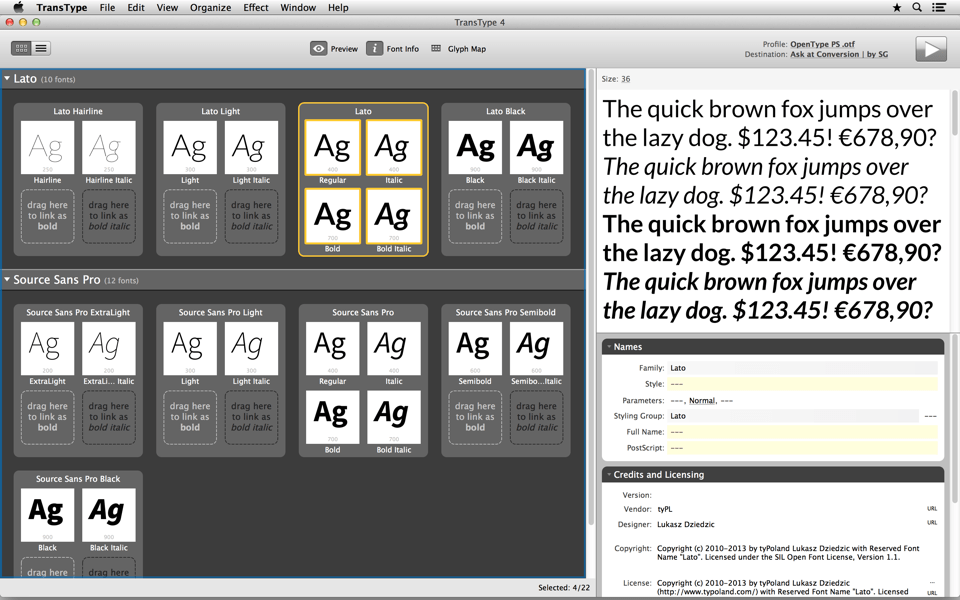
Task: Collapse the Credits and Licensing section
Action: pos(608,475)
